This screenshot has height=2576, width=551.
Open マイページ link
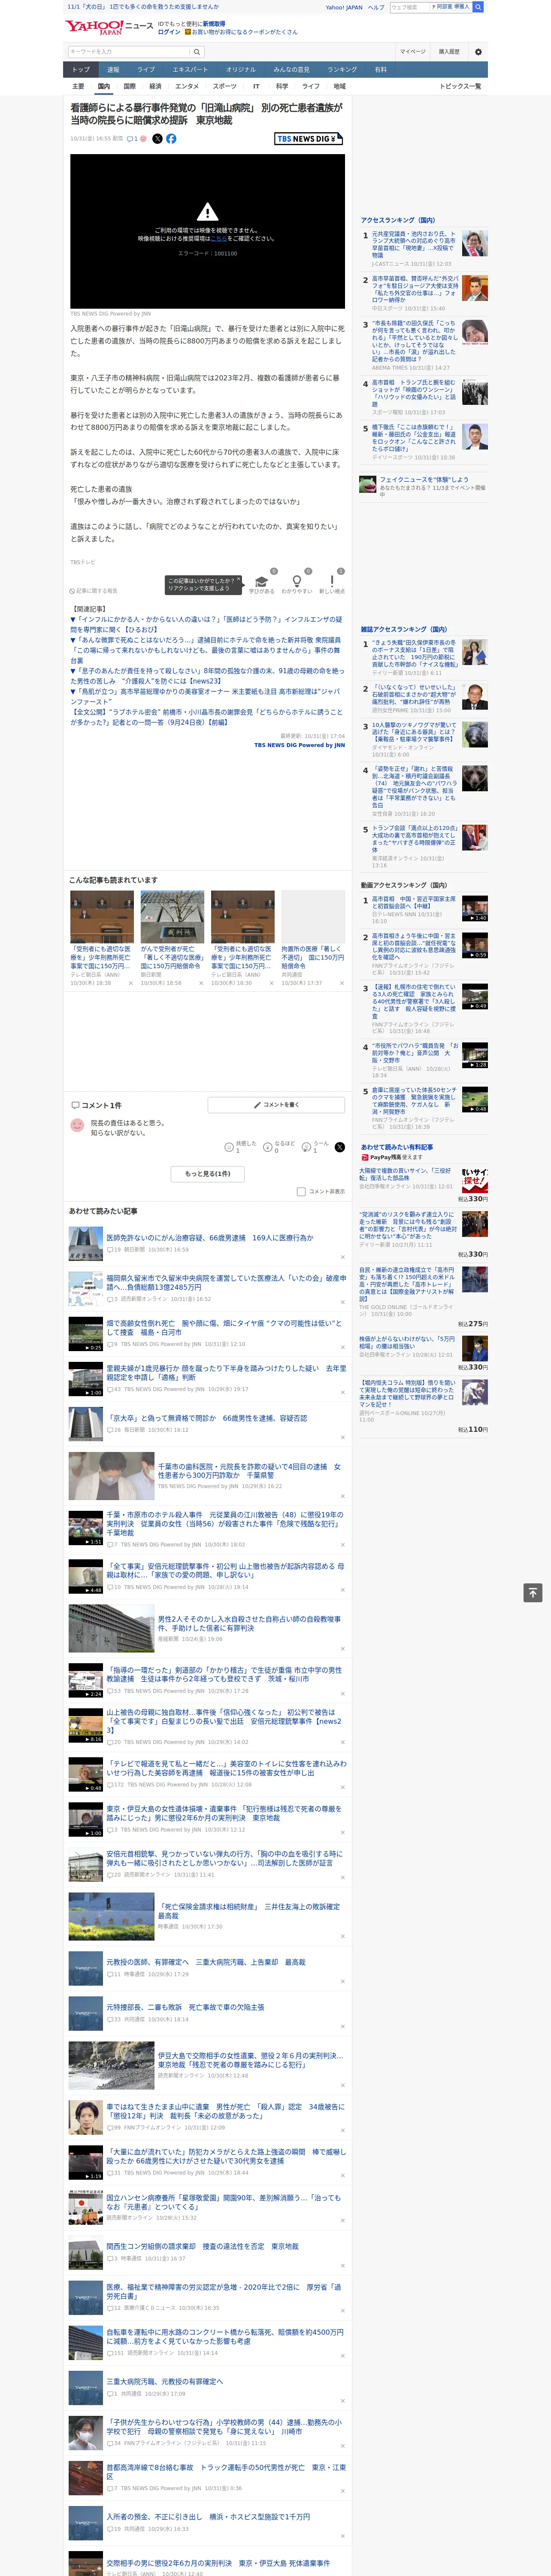tap(412, 51)
